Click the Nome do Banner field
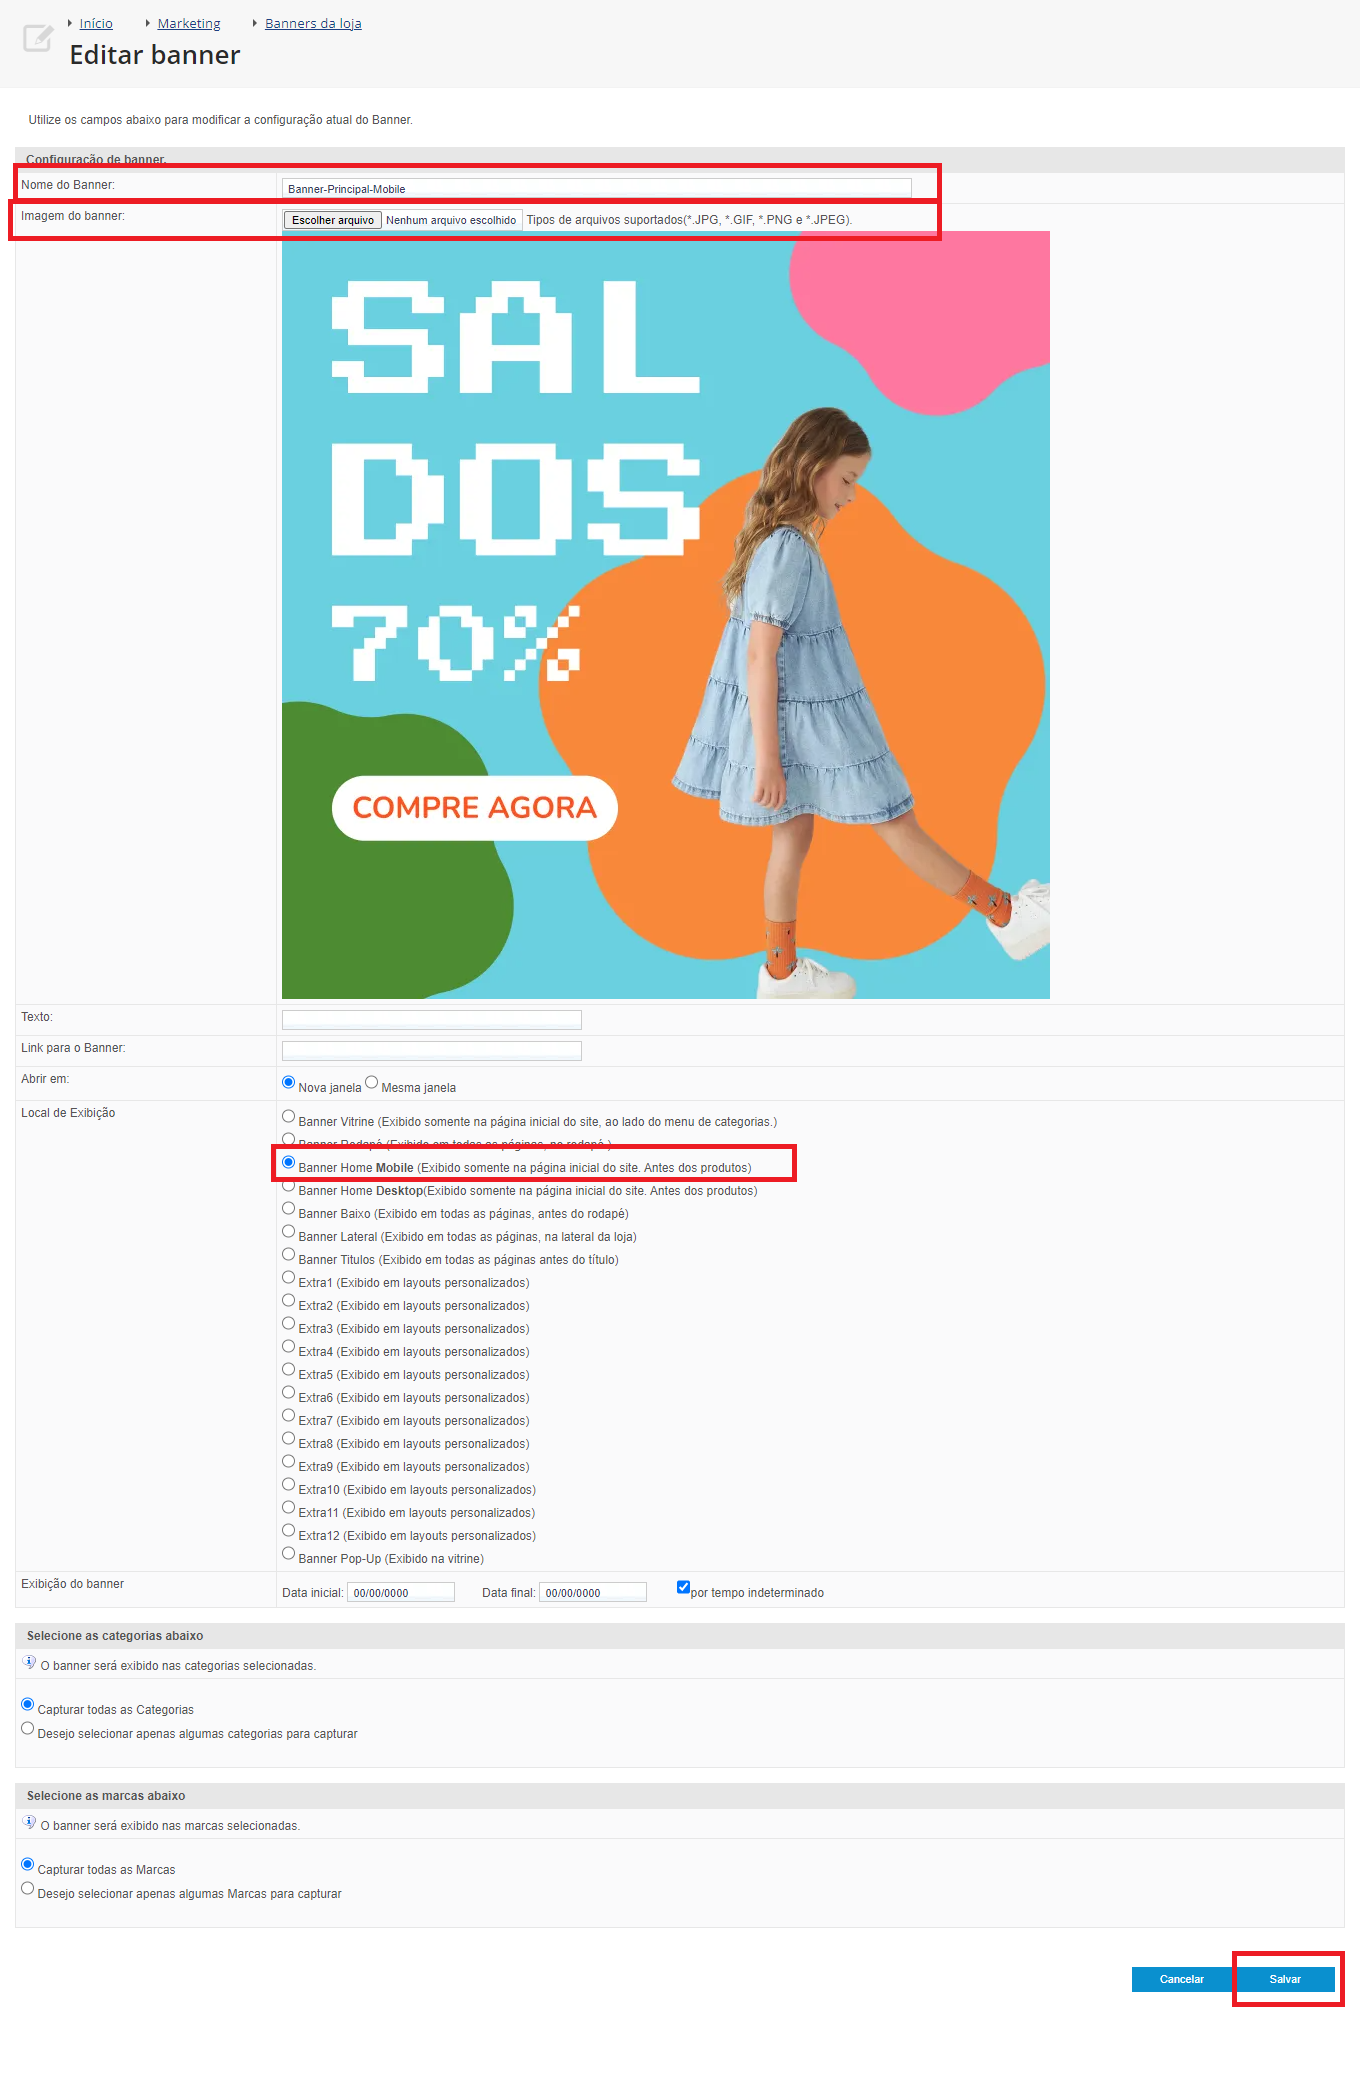1360x2086 pixels. tap(596, 188)
